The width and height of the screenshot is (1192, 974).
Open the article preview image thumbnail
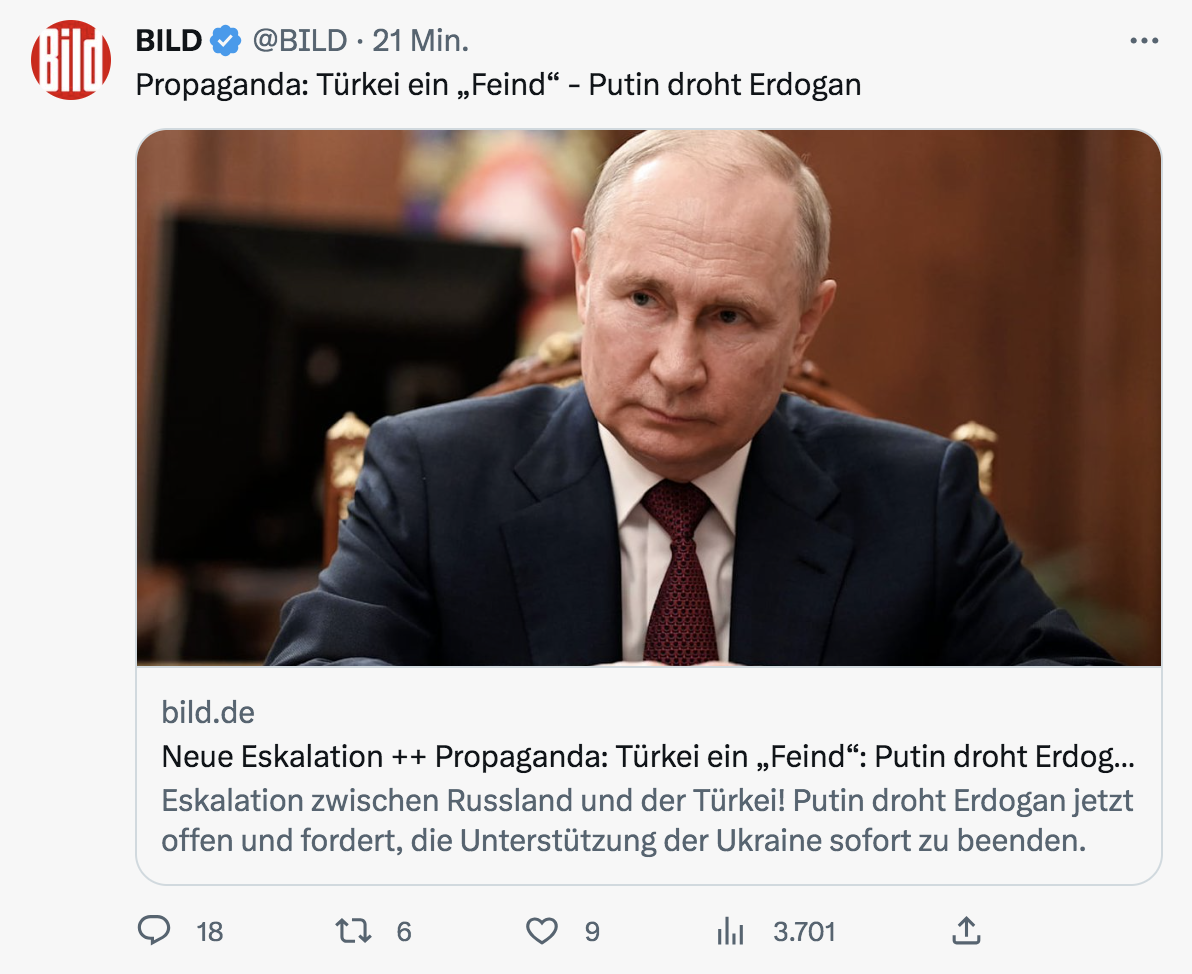[648, 398]
